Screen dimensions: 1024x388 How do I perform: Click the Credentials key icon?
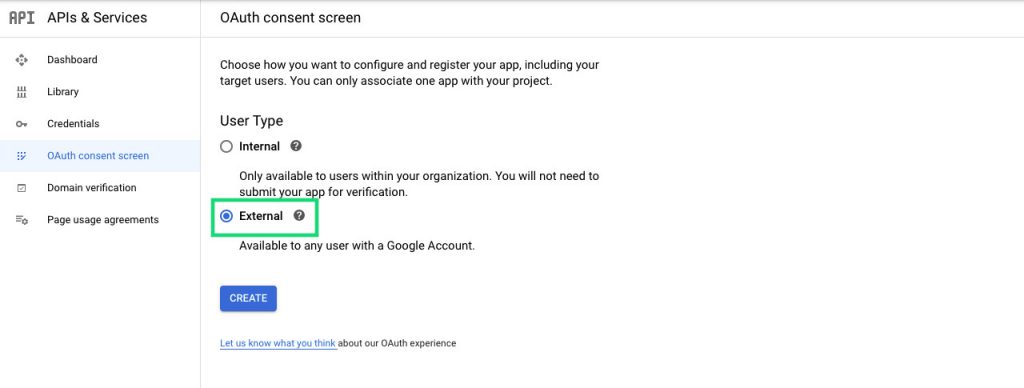[22, 124]
